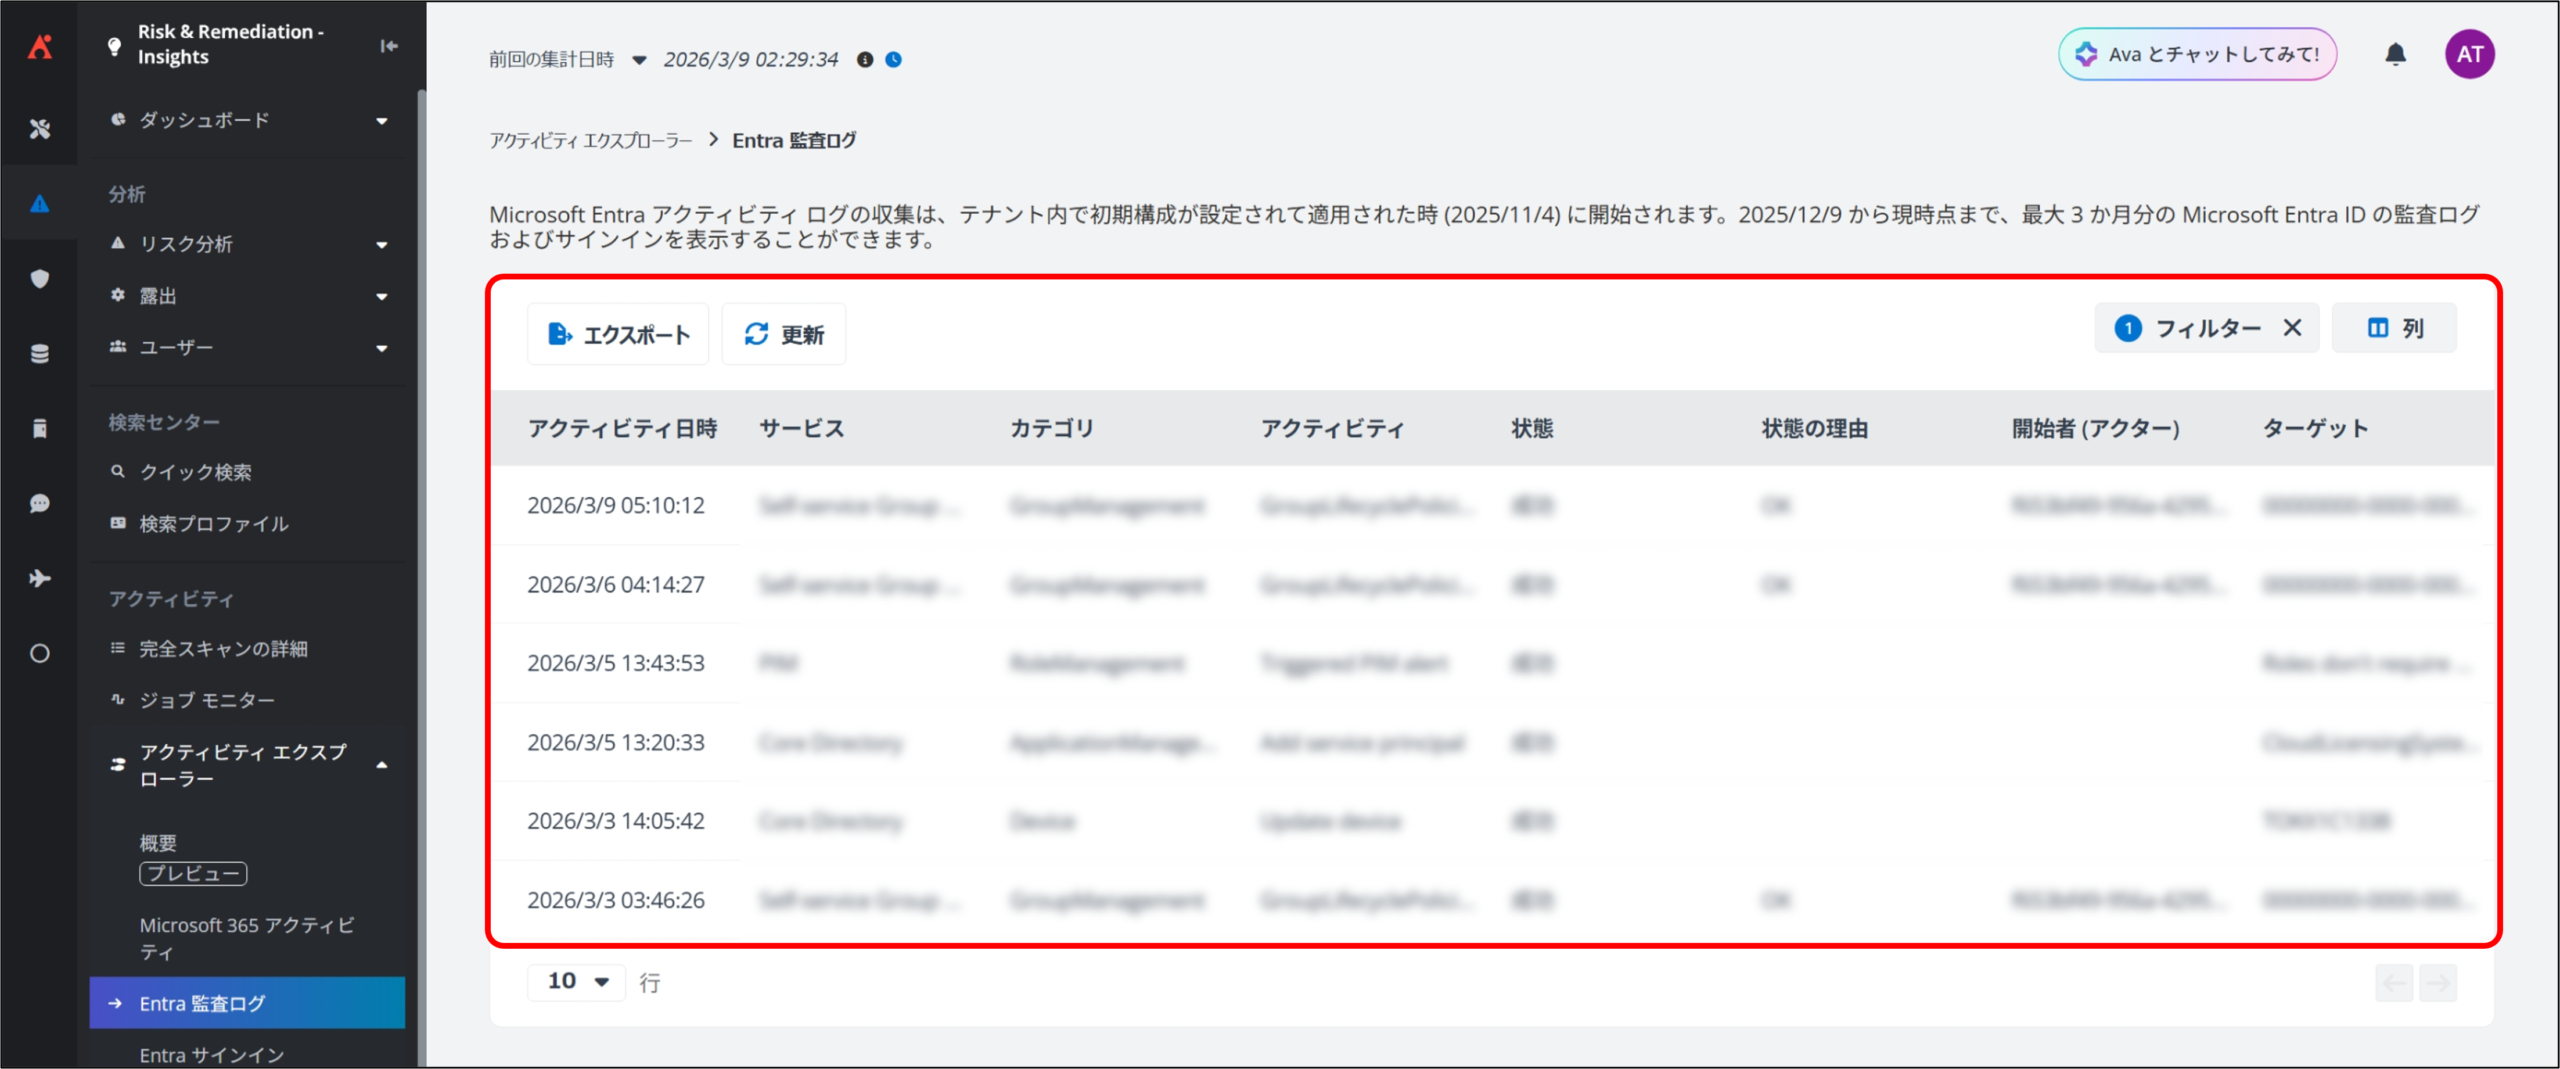Clear the active filter with X
This screenshot has height=1069, width=2560.
[x=2293, y=328]
